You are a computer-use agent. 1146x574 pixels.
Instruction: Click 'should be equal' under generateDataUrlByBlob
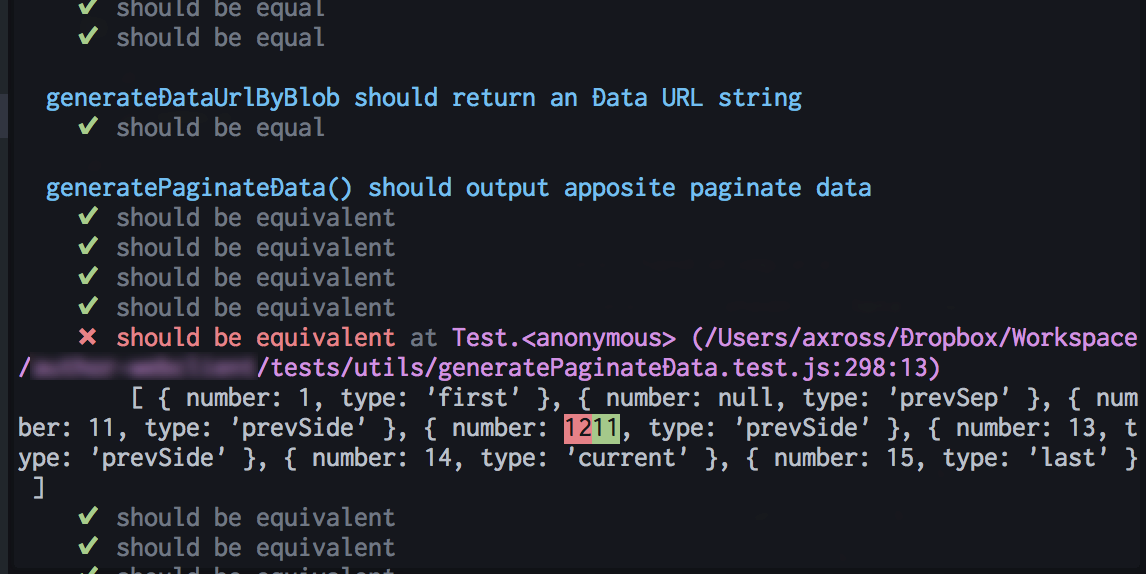(220, 127)
